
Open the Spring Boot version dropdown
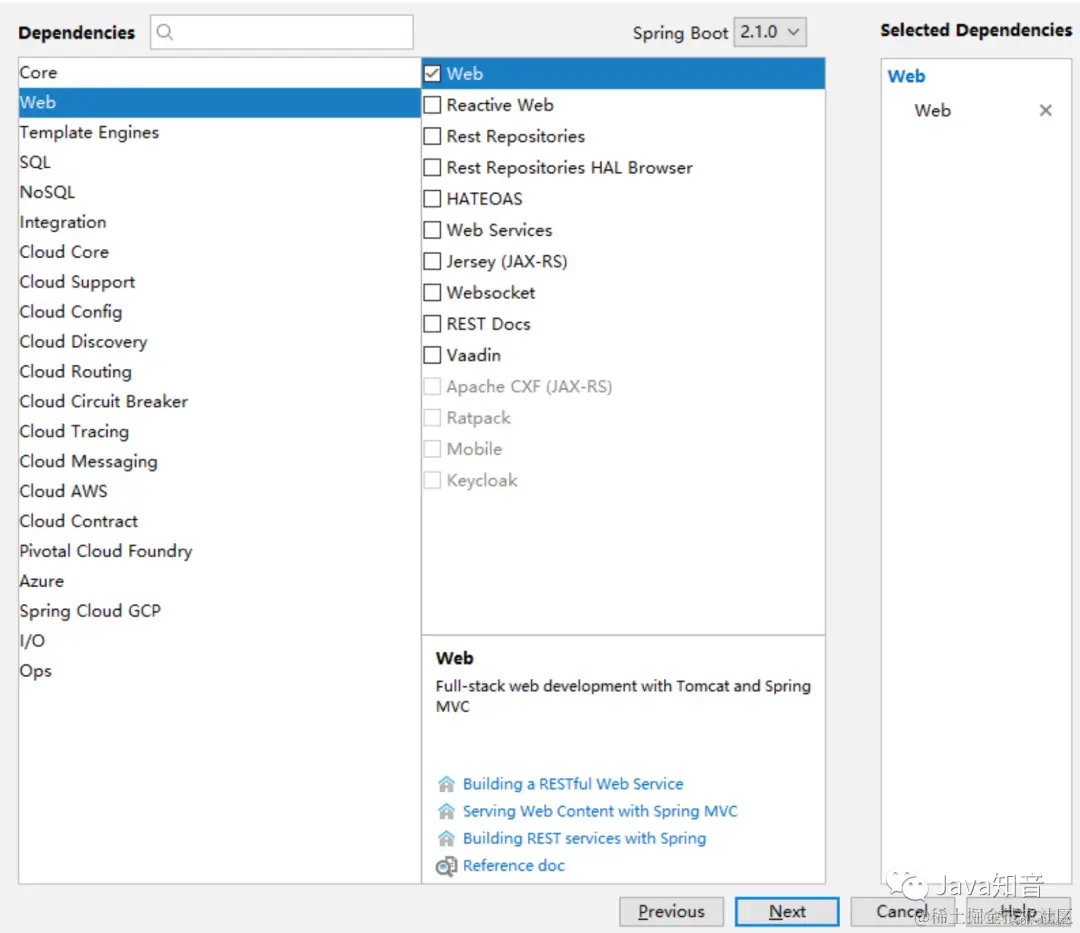770,32
